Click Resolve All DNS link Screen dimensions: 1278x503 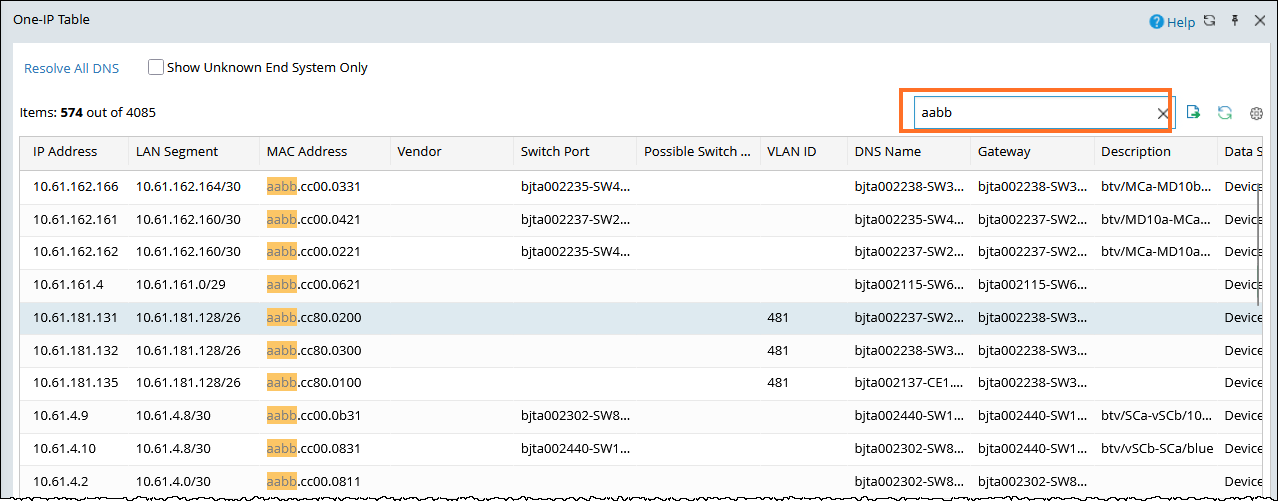coord(71,68)
